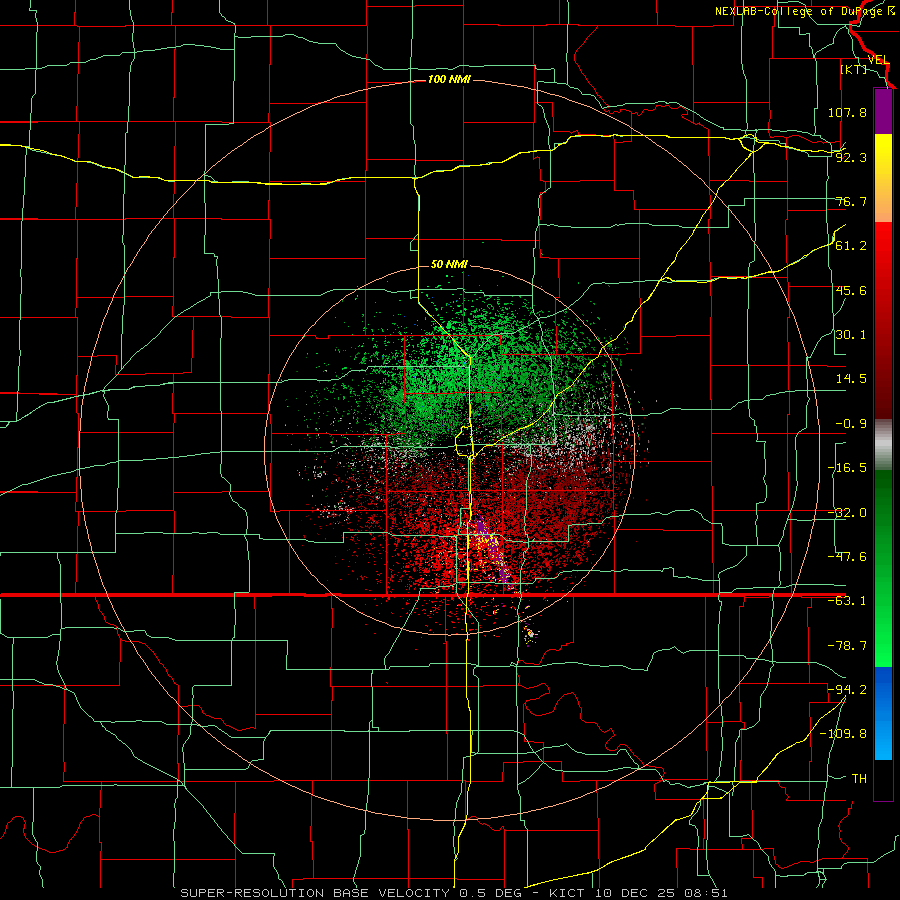Select the 61.2 velocity scale value
This screenshot has height=900, width=900.
[x=851, y=246]
